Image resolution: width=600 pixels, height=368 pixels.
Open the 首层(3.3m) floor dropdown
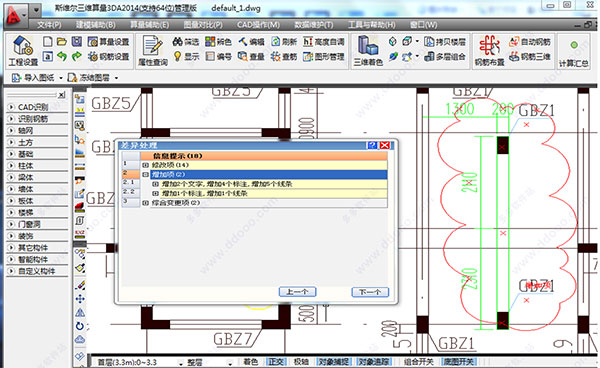click(139, 362)
